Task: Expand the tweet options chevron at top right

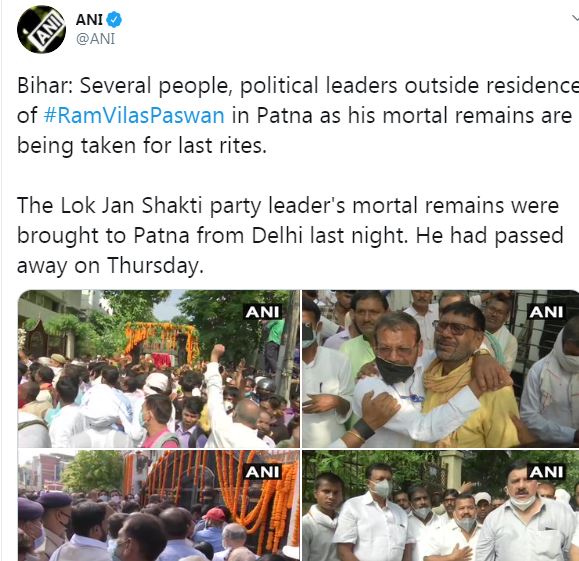Action: click(575, 18)
